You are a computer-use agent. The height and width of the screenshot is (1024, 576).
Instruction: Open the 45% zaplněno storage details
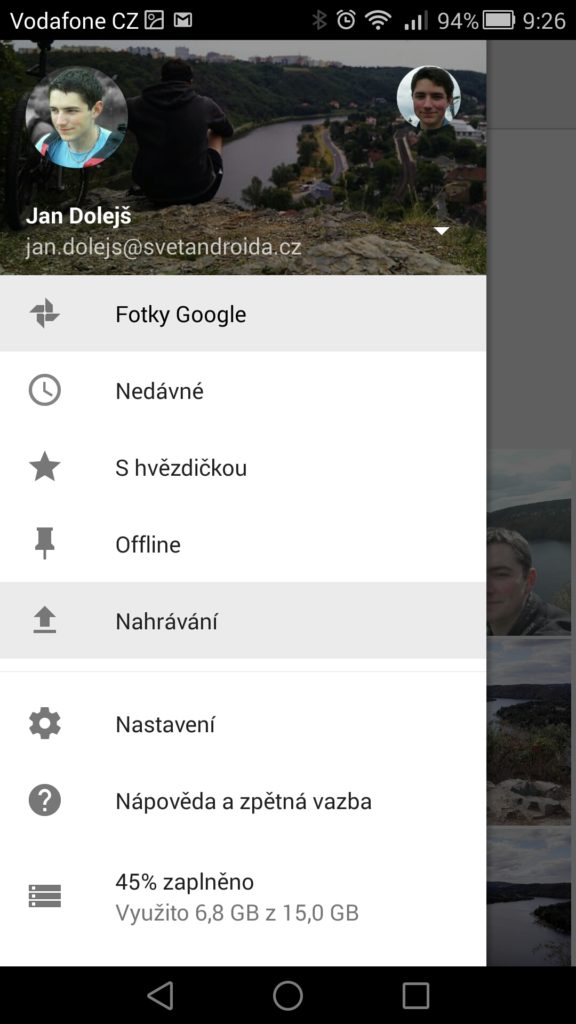click(243, 896)
